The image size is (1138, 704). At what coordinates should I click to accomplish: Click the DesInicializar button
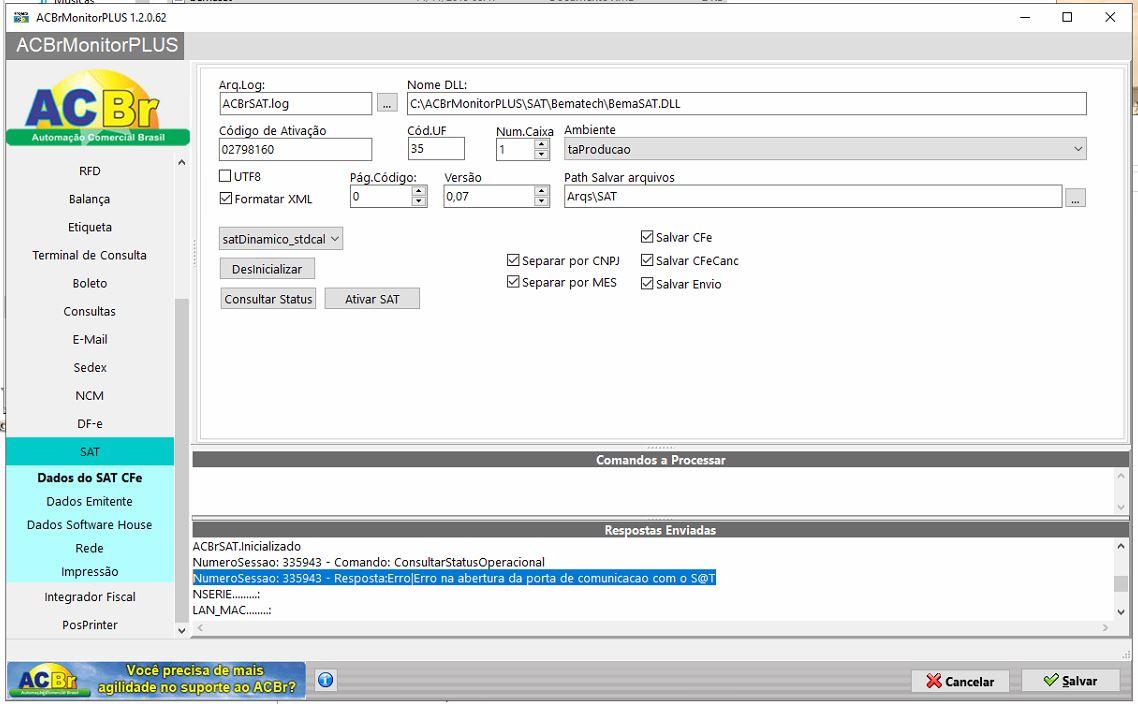(x=267, y=269)
